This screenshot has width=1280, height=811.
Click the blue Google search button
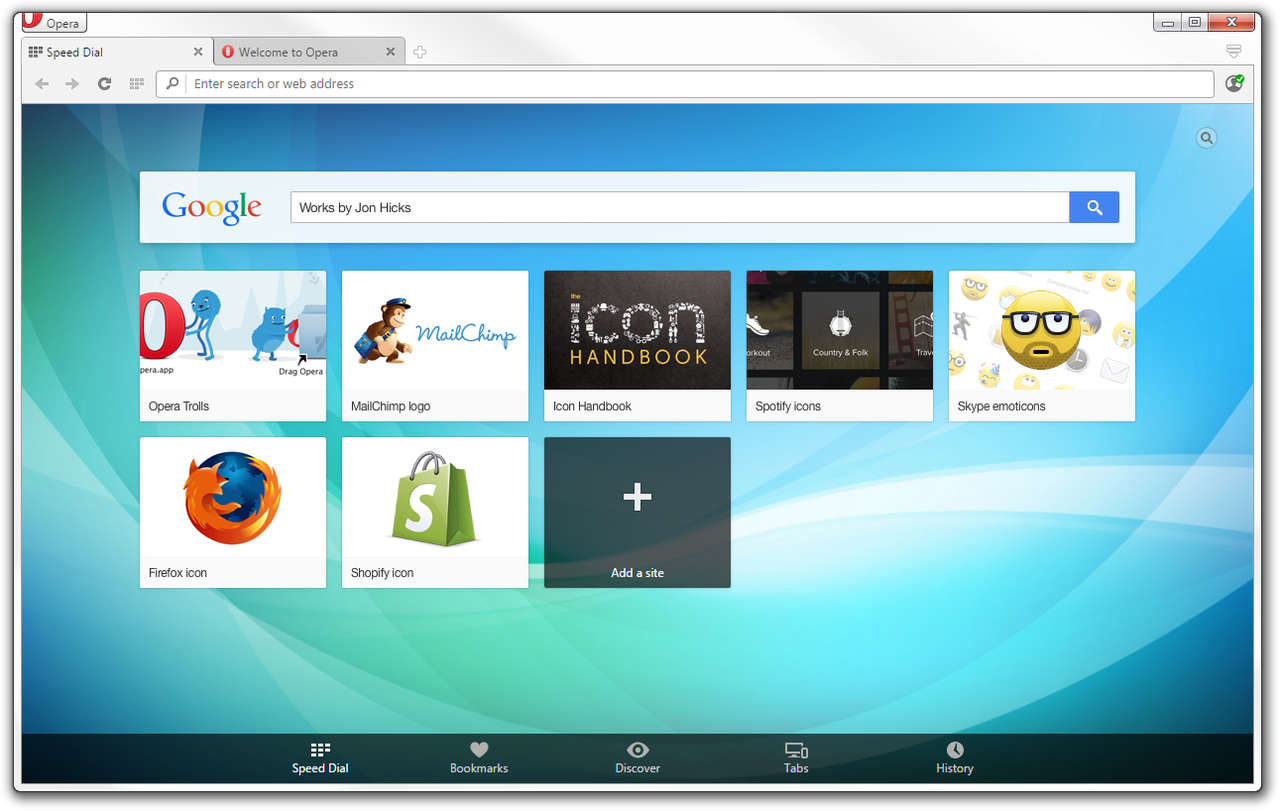point(1094,208)
